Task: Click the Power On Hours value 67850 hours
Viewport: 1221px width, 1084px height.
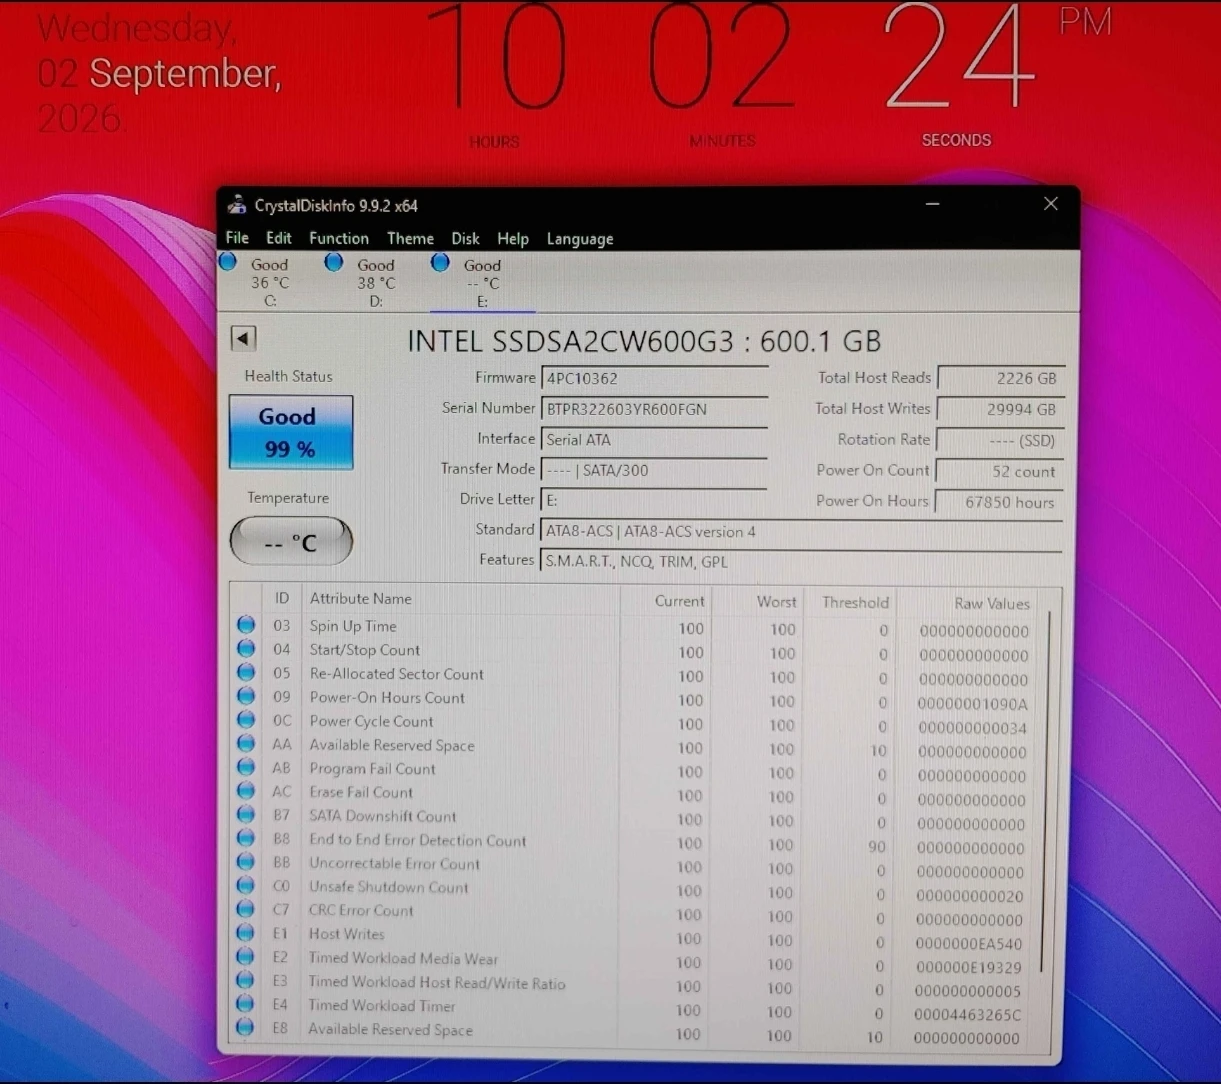Action: (1000, 503)
